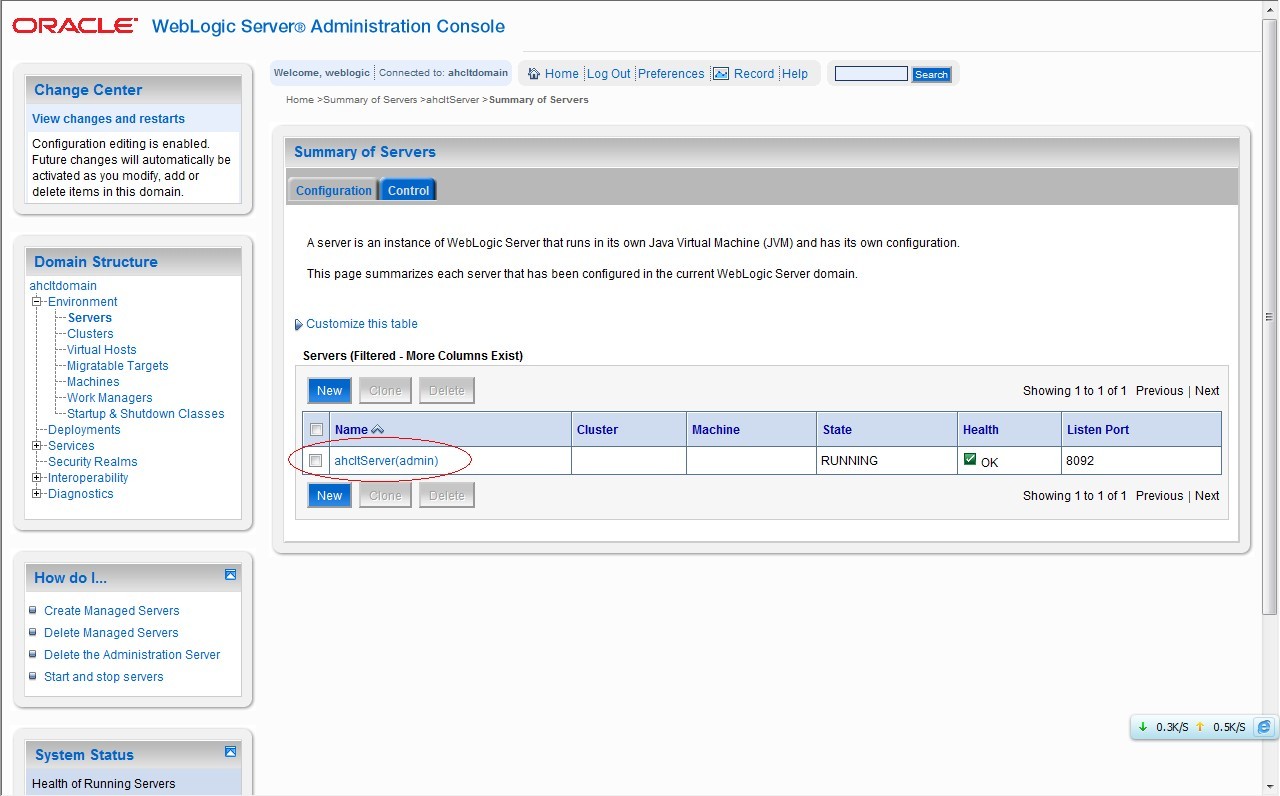
Task: Click the first Summary of Servers breadcrumb
Action: pyautogui.click(x=370, y=100)
